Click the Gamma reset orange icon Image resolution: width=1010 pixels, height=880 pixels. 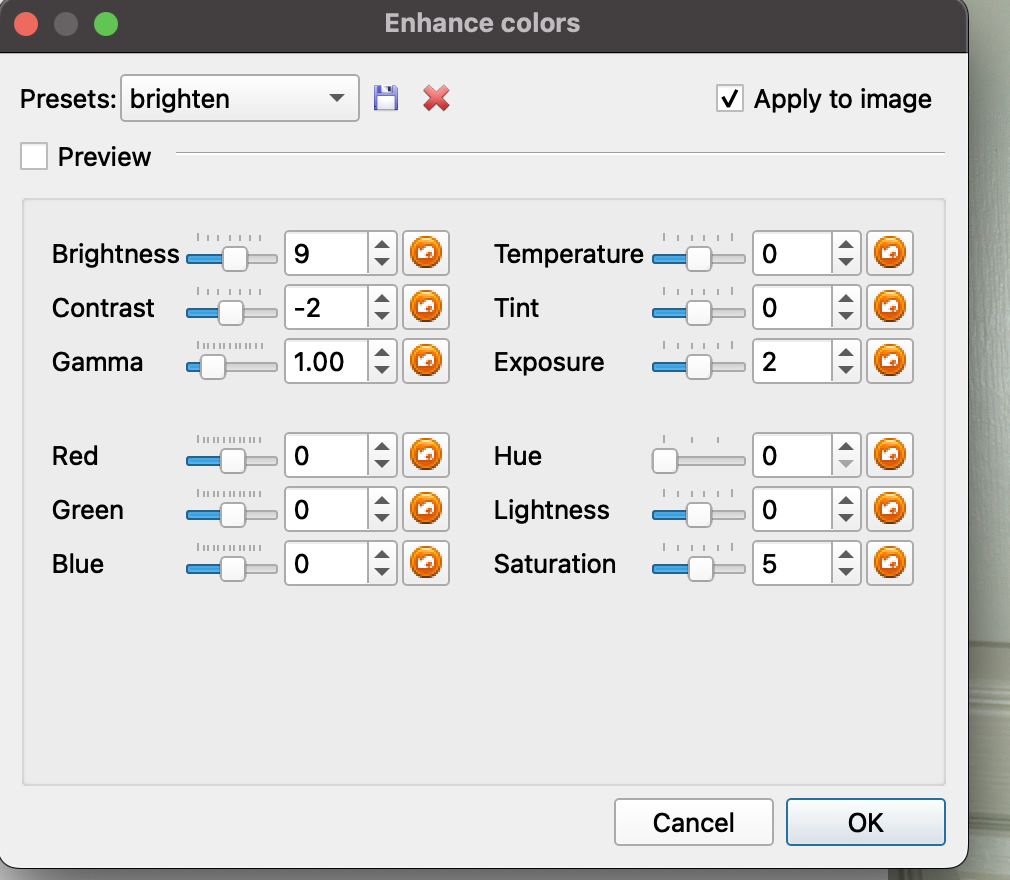pos(426,362)
